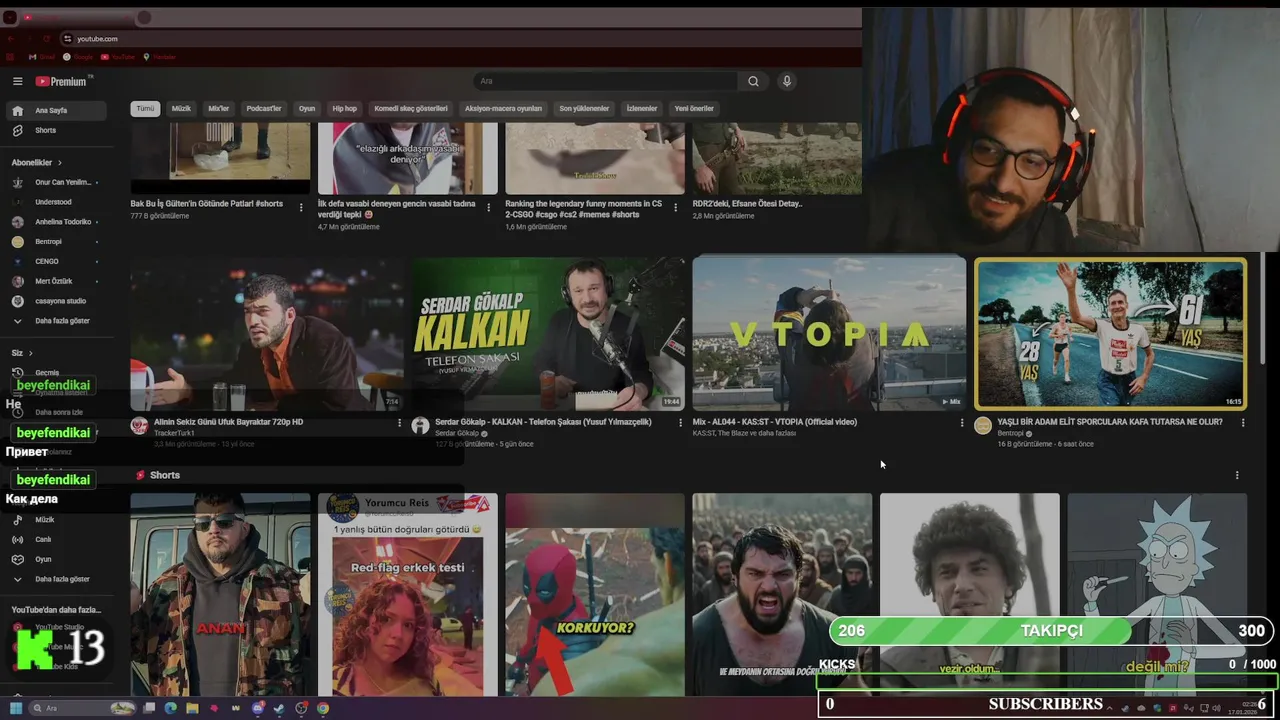Select the 'Komedi skeç gösterileri' chip
This screenshot has height=720, width=1280.
(410, 108)
